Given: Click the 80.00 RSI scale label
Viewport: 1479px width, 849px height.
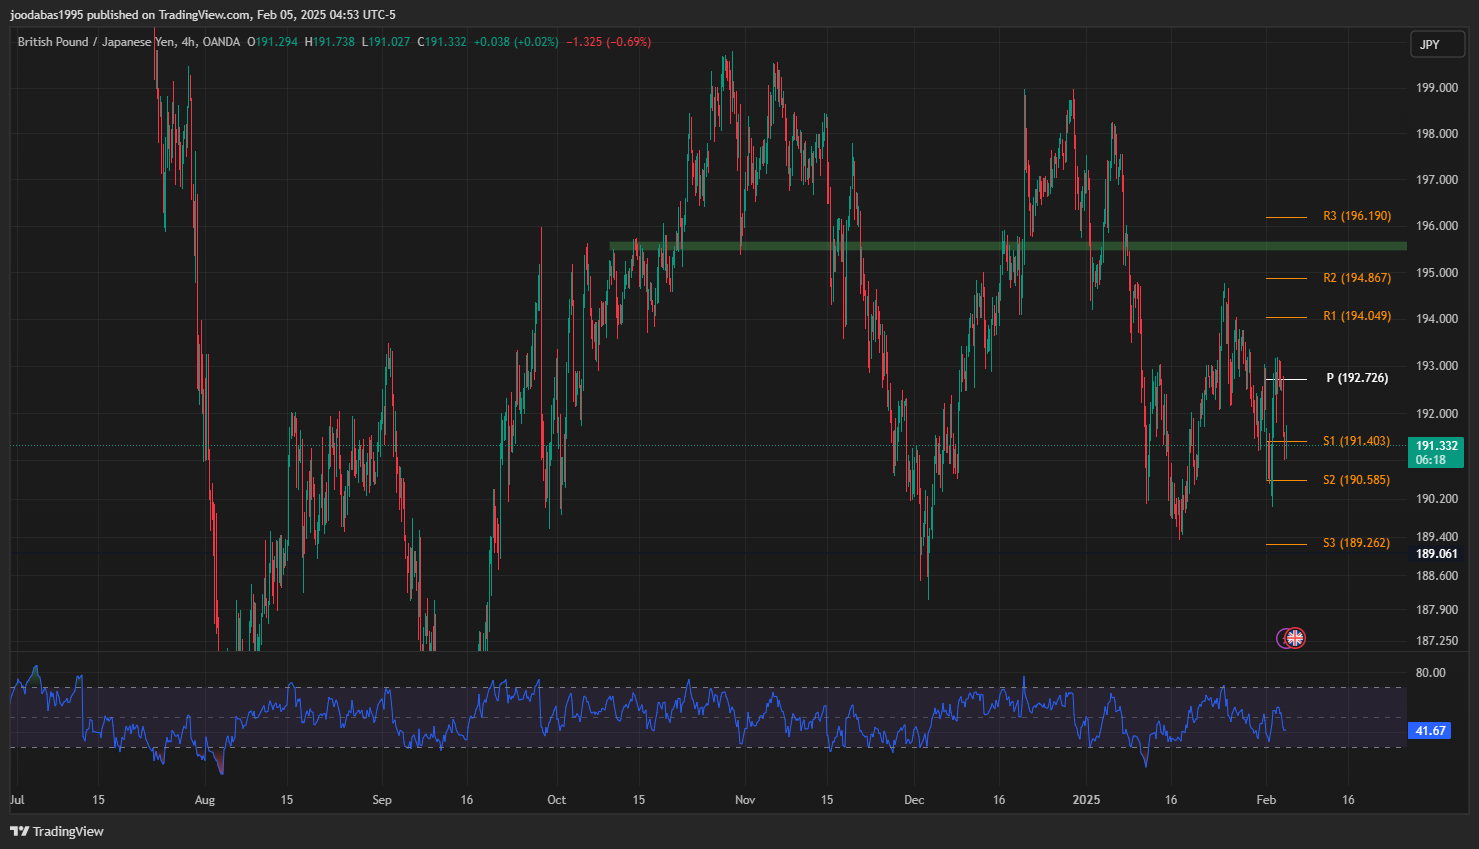Looking at the screenshot, I should pyautogui.click(x=1430, y=673).
